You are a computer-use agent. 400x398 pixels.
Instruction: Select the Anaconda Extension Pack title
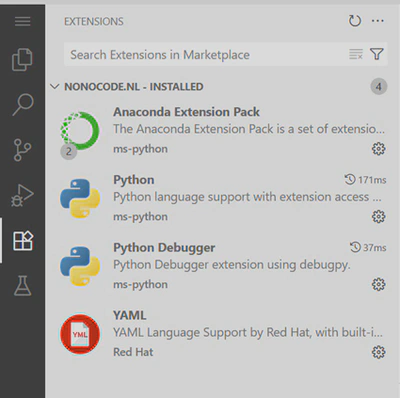tap(186, 112)
